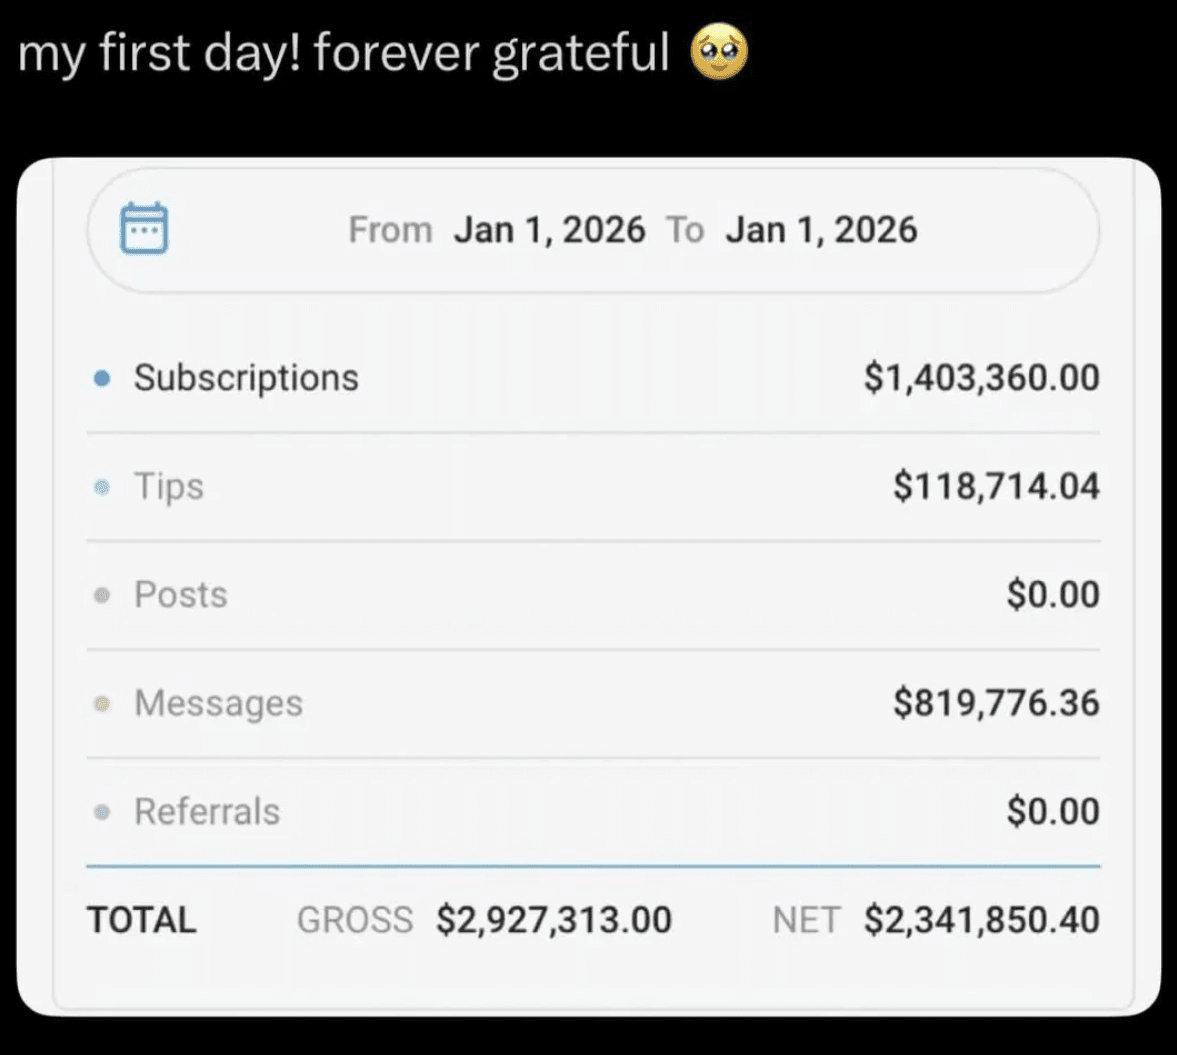Toggle the Messages earnings category
The height and width of the screenshot is (1055, 1177).
point(218,704)
